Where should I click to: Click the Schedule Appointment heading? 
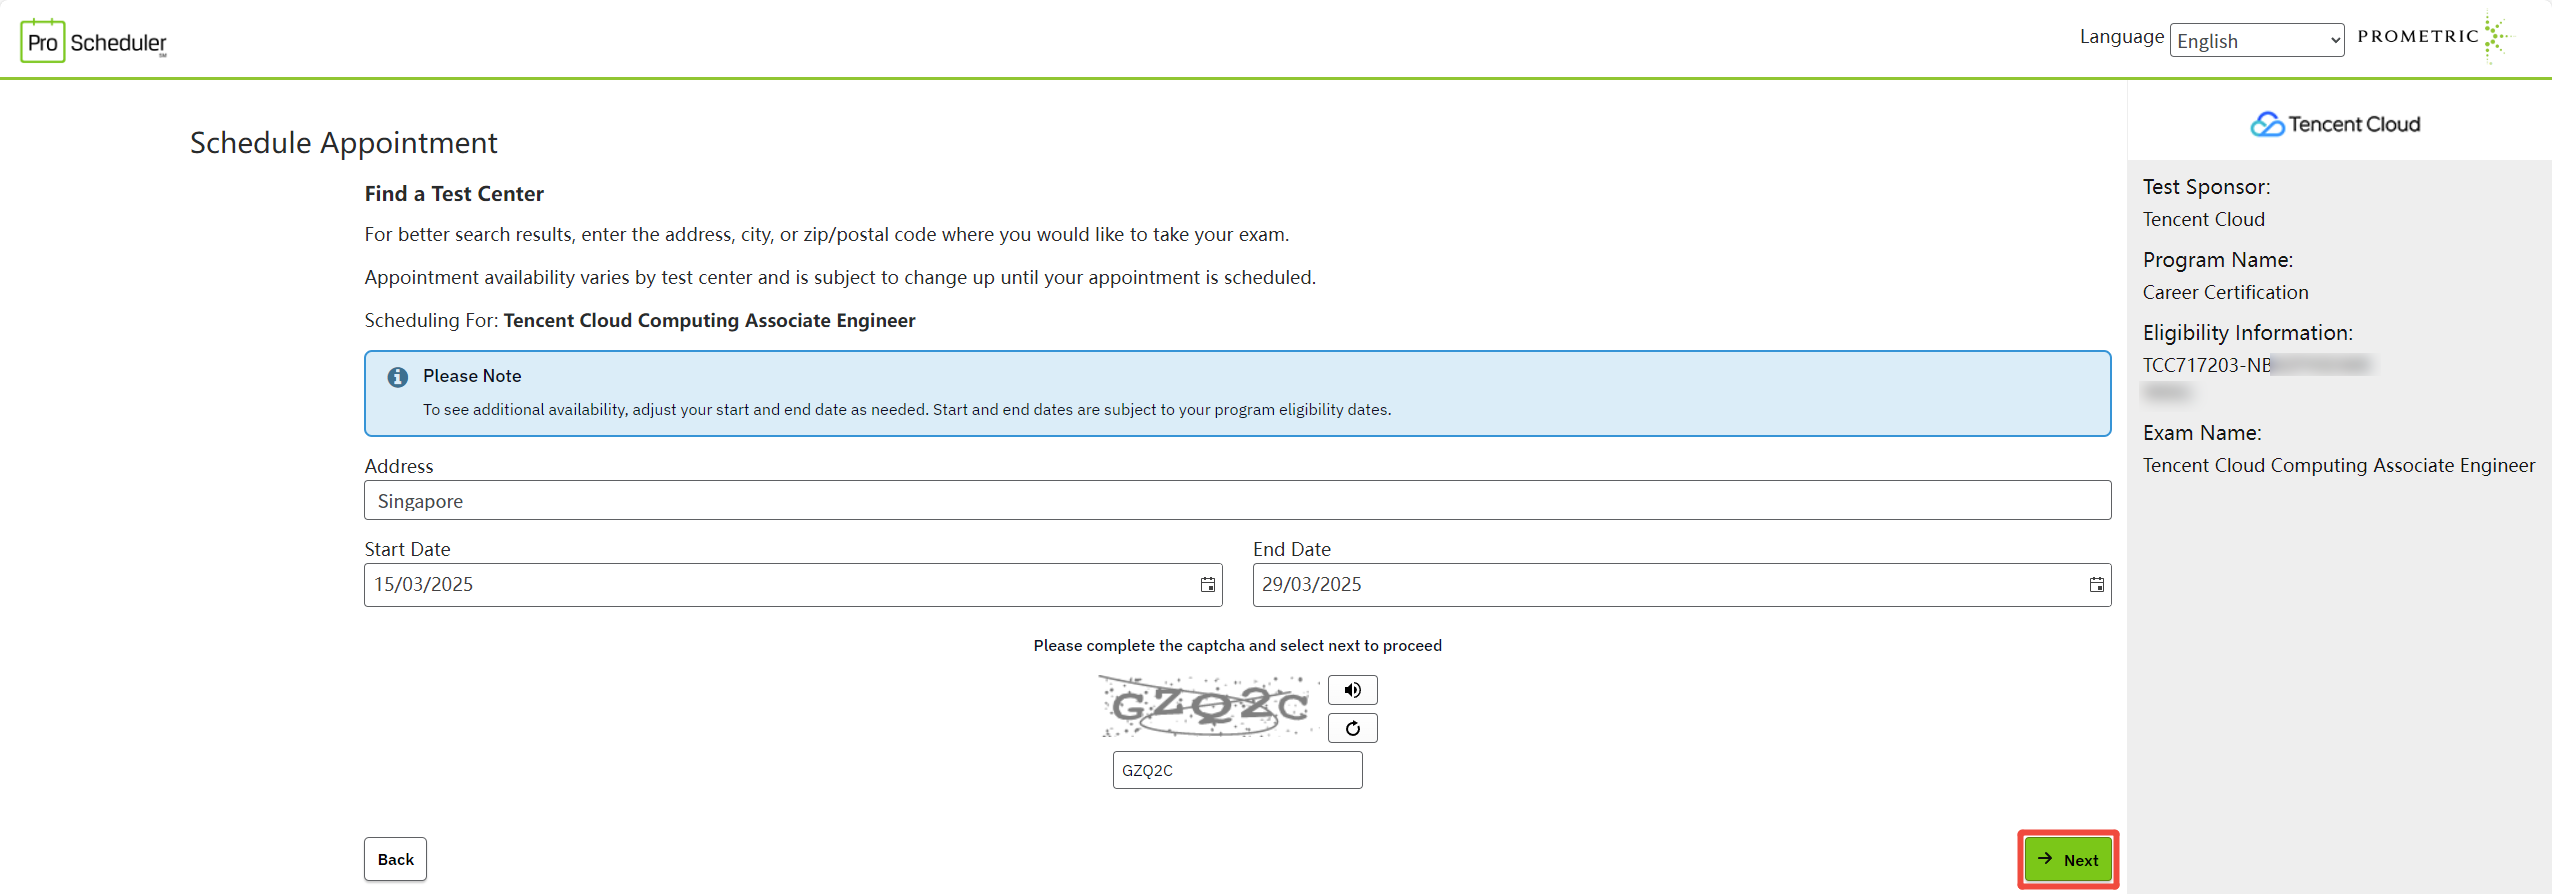(343, 143)
